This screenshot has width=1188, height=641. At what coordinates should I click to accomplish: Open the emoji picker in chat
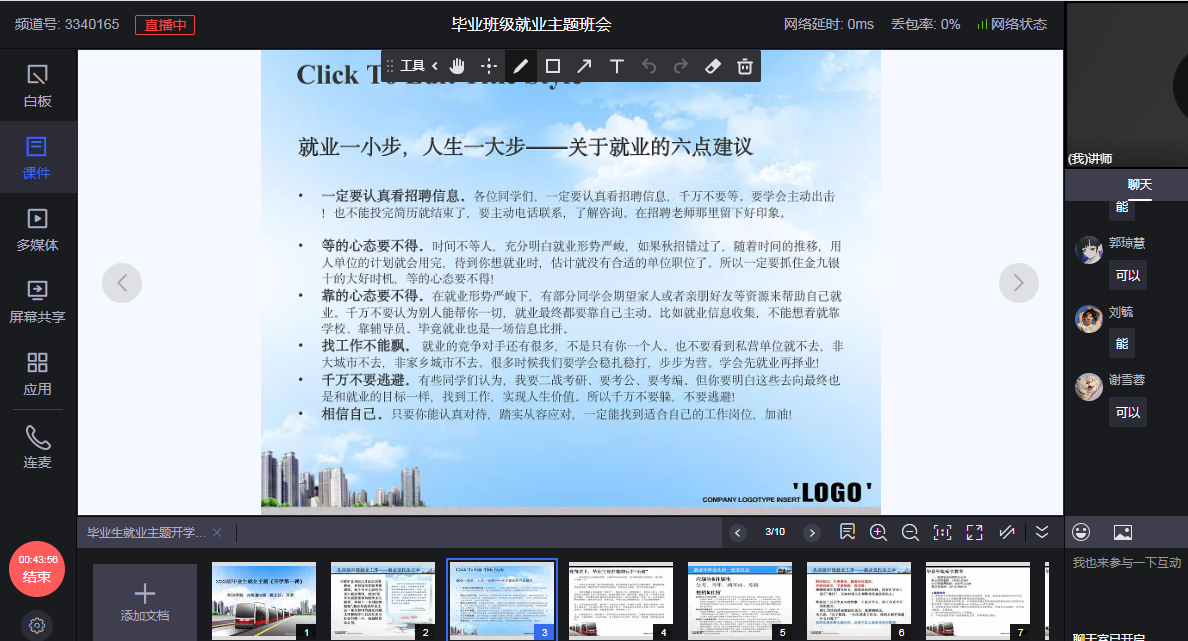(x=1081, y=532)
